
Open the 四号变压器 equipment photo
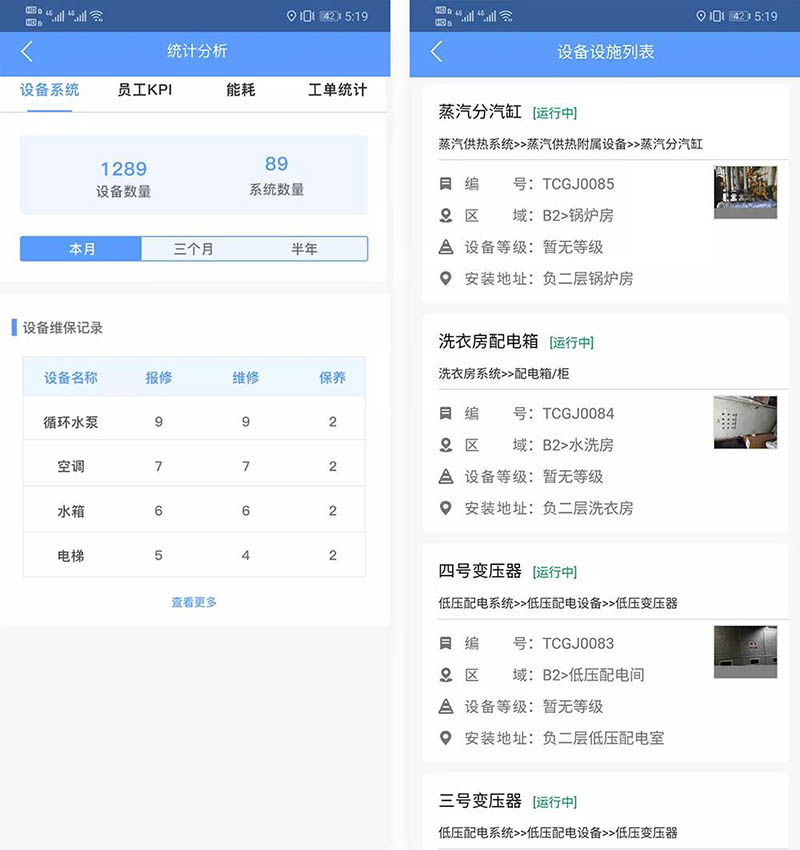(x=745, y=652)
